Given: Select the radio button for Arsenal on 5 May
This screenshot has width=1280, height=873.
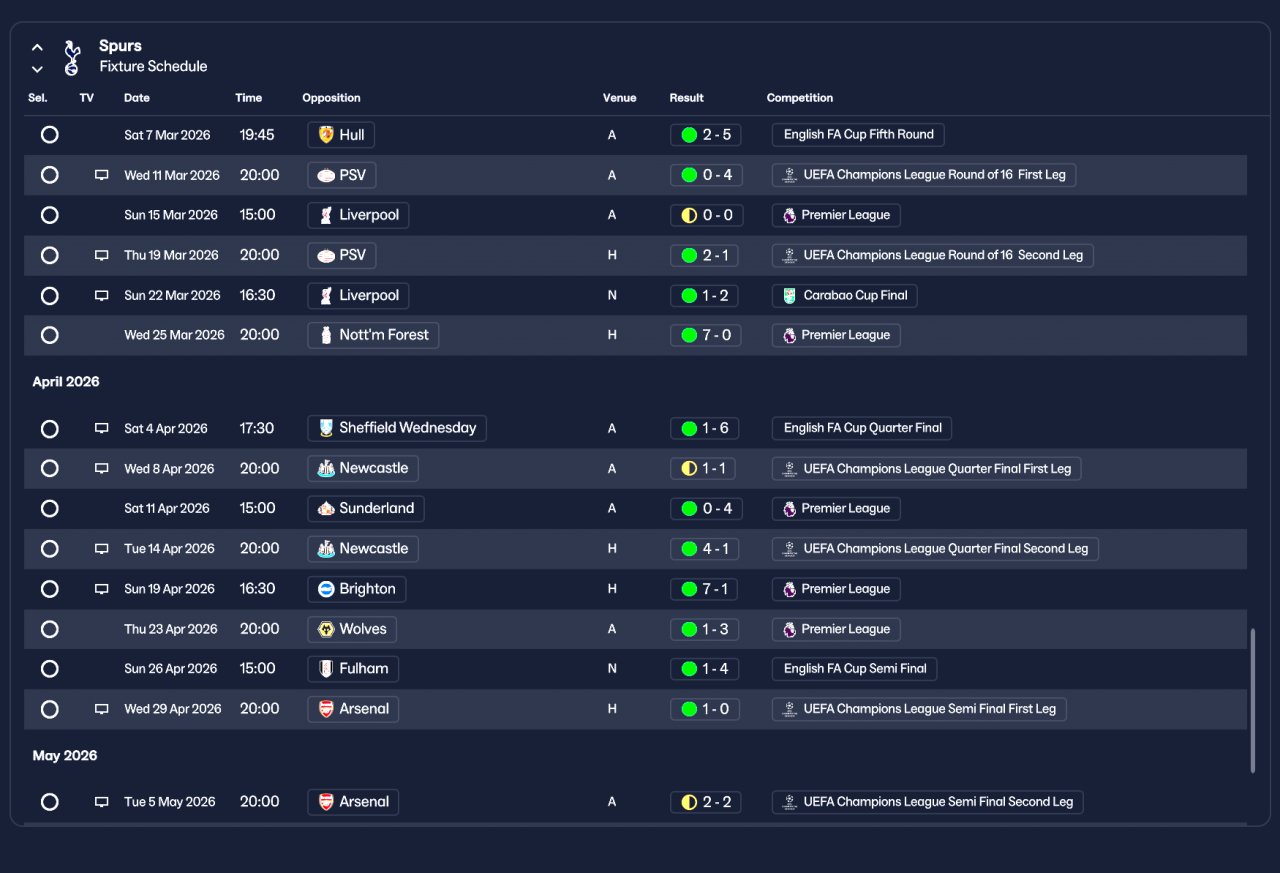Looking at the screenshot, I should (50, 802).
